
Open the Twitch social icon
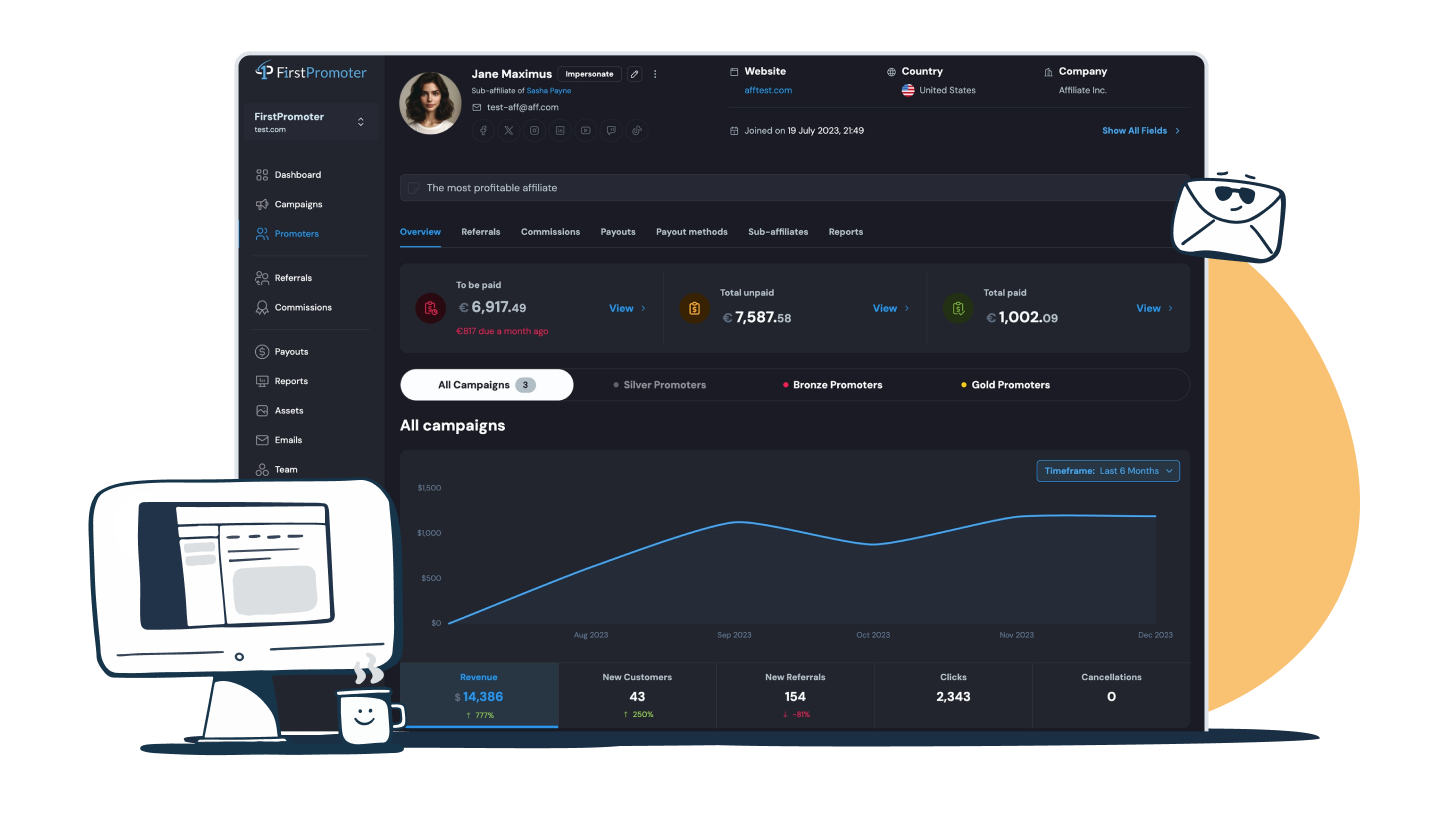pyautogui.click(x=611, y=130)
